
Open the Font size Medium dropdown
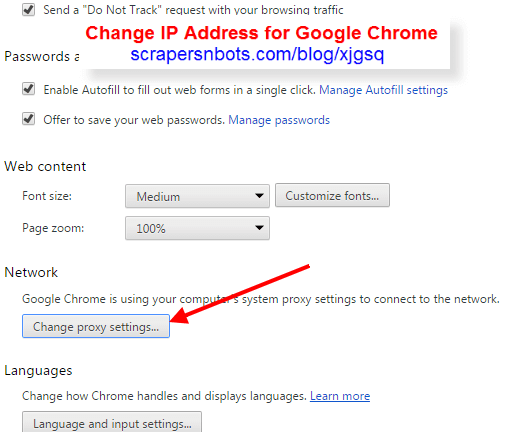point(197,196)
